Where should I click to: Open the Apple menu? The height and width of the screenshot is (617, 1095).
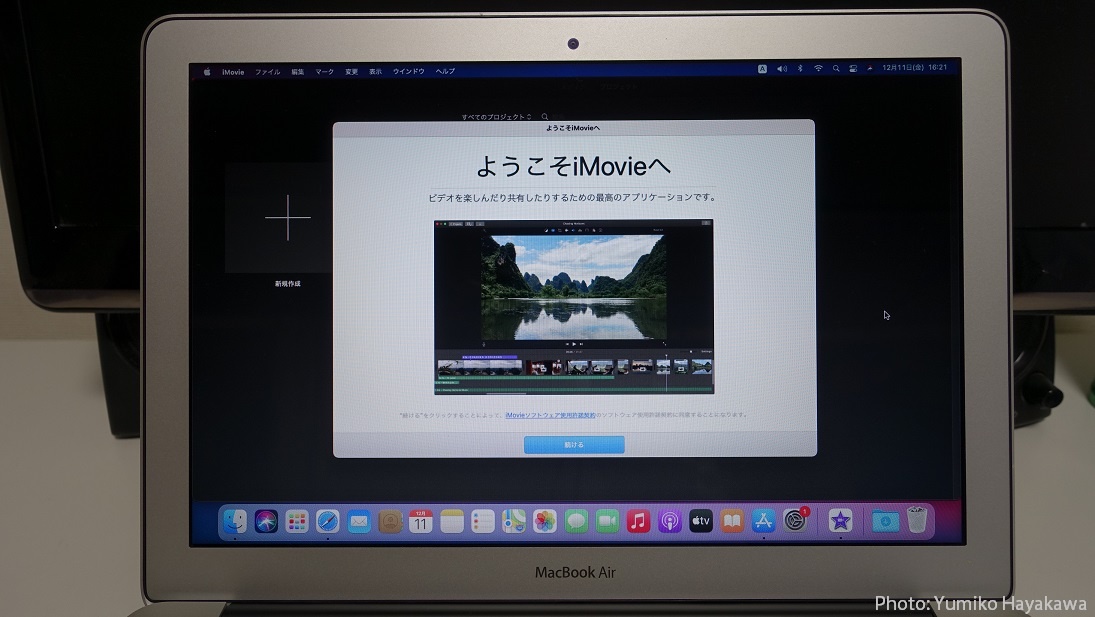207,71
